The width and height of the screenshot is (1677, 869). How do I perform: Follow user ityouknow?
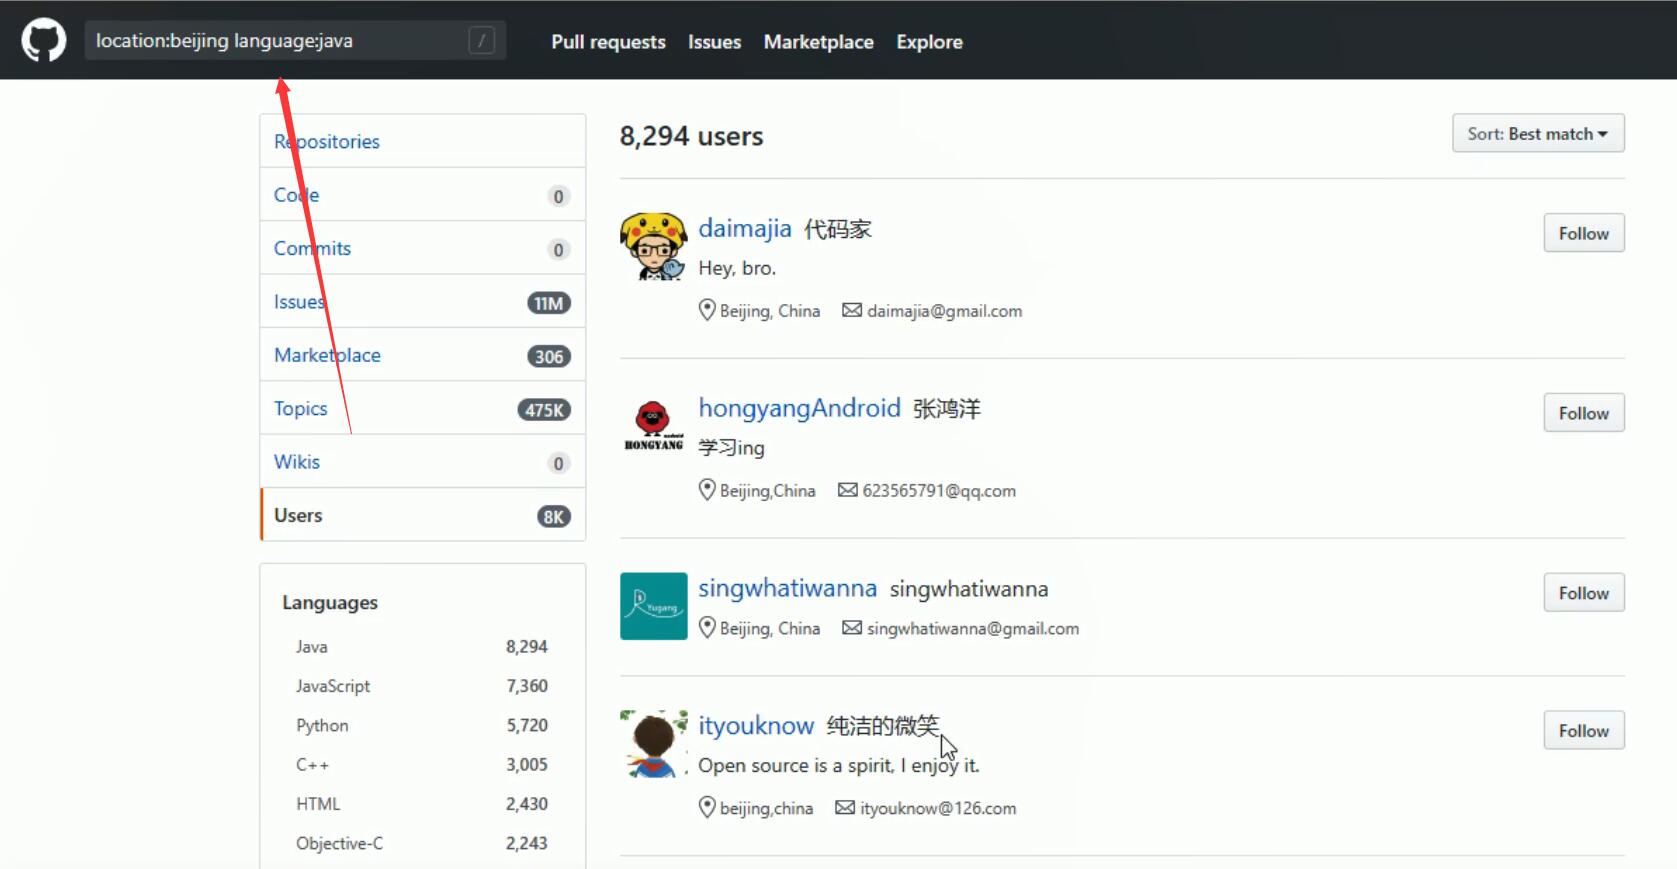coord(1583,731)
